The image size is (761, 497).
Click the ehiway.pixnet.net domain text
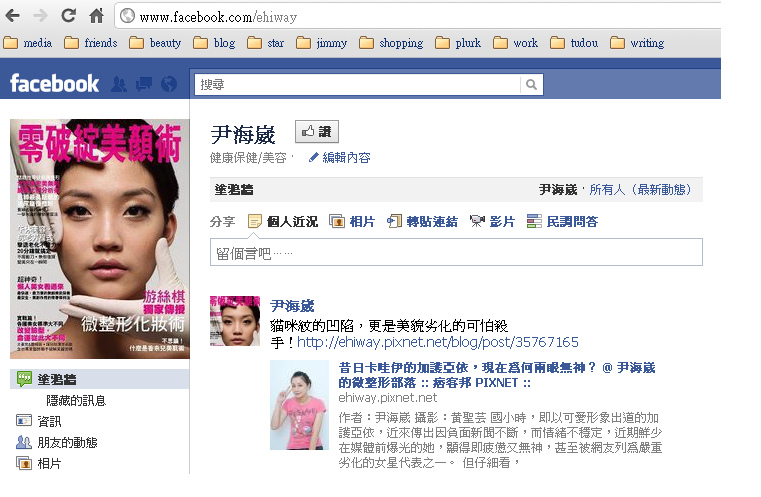[x=388, y=398]
